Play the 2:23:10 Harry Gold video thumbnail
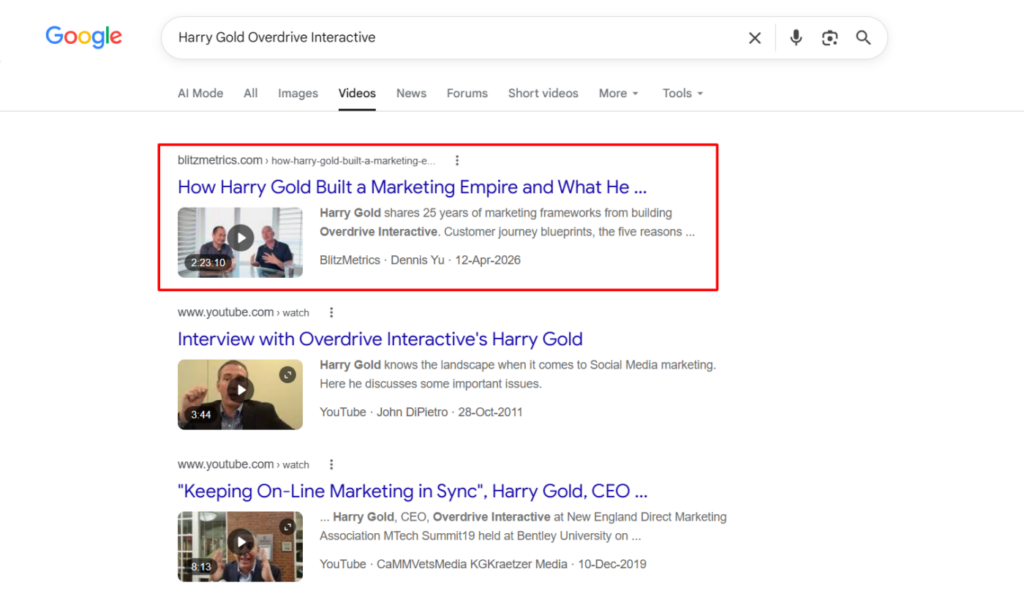This screenshot has width=1024, height=596. (240, 242)
